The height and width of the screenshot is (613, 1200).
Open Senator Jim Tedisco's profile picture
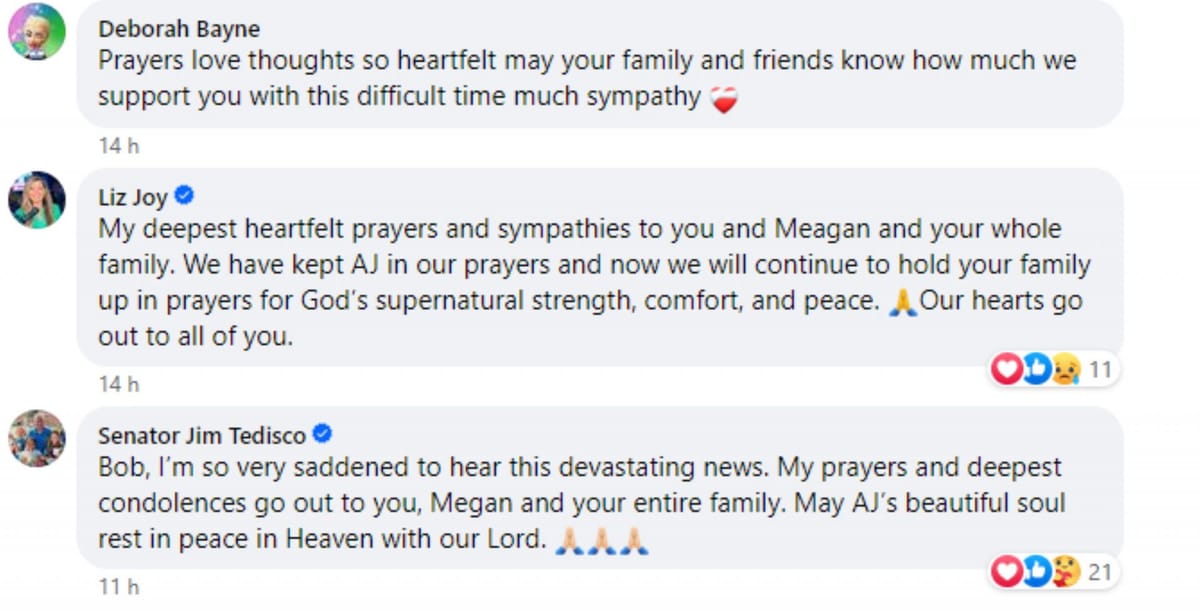click(38, 435)
